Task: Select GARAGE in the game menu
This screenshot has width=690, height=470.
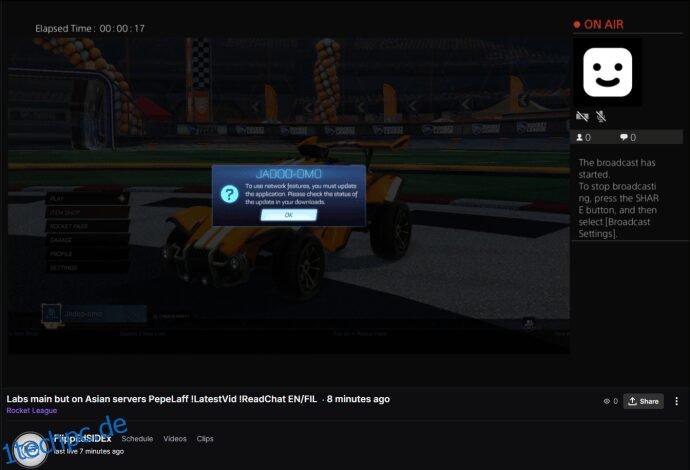Action: pyautogui.click(x=87, y=240)
